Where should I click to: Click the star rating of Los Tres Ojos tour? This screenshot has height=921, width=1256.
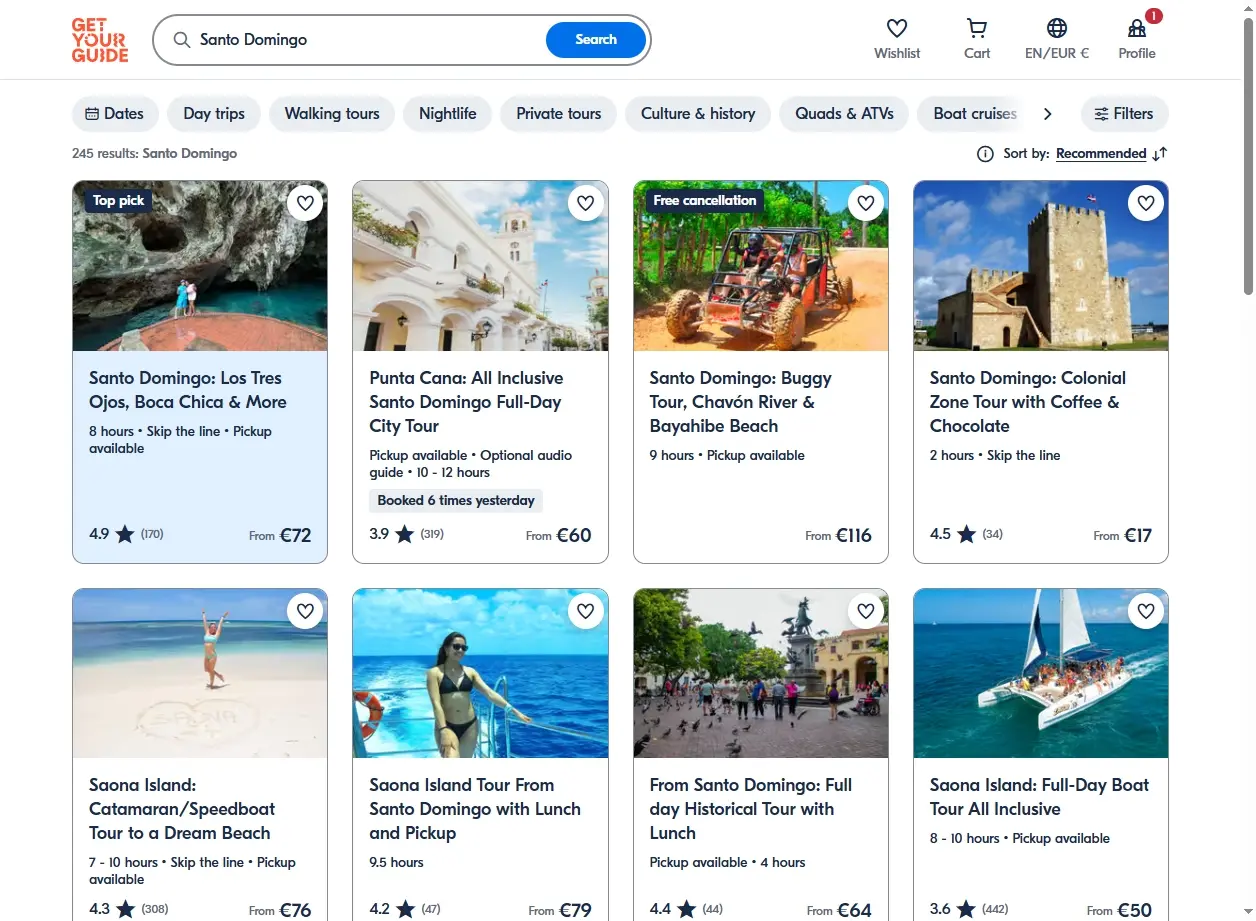click(125, 534)
